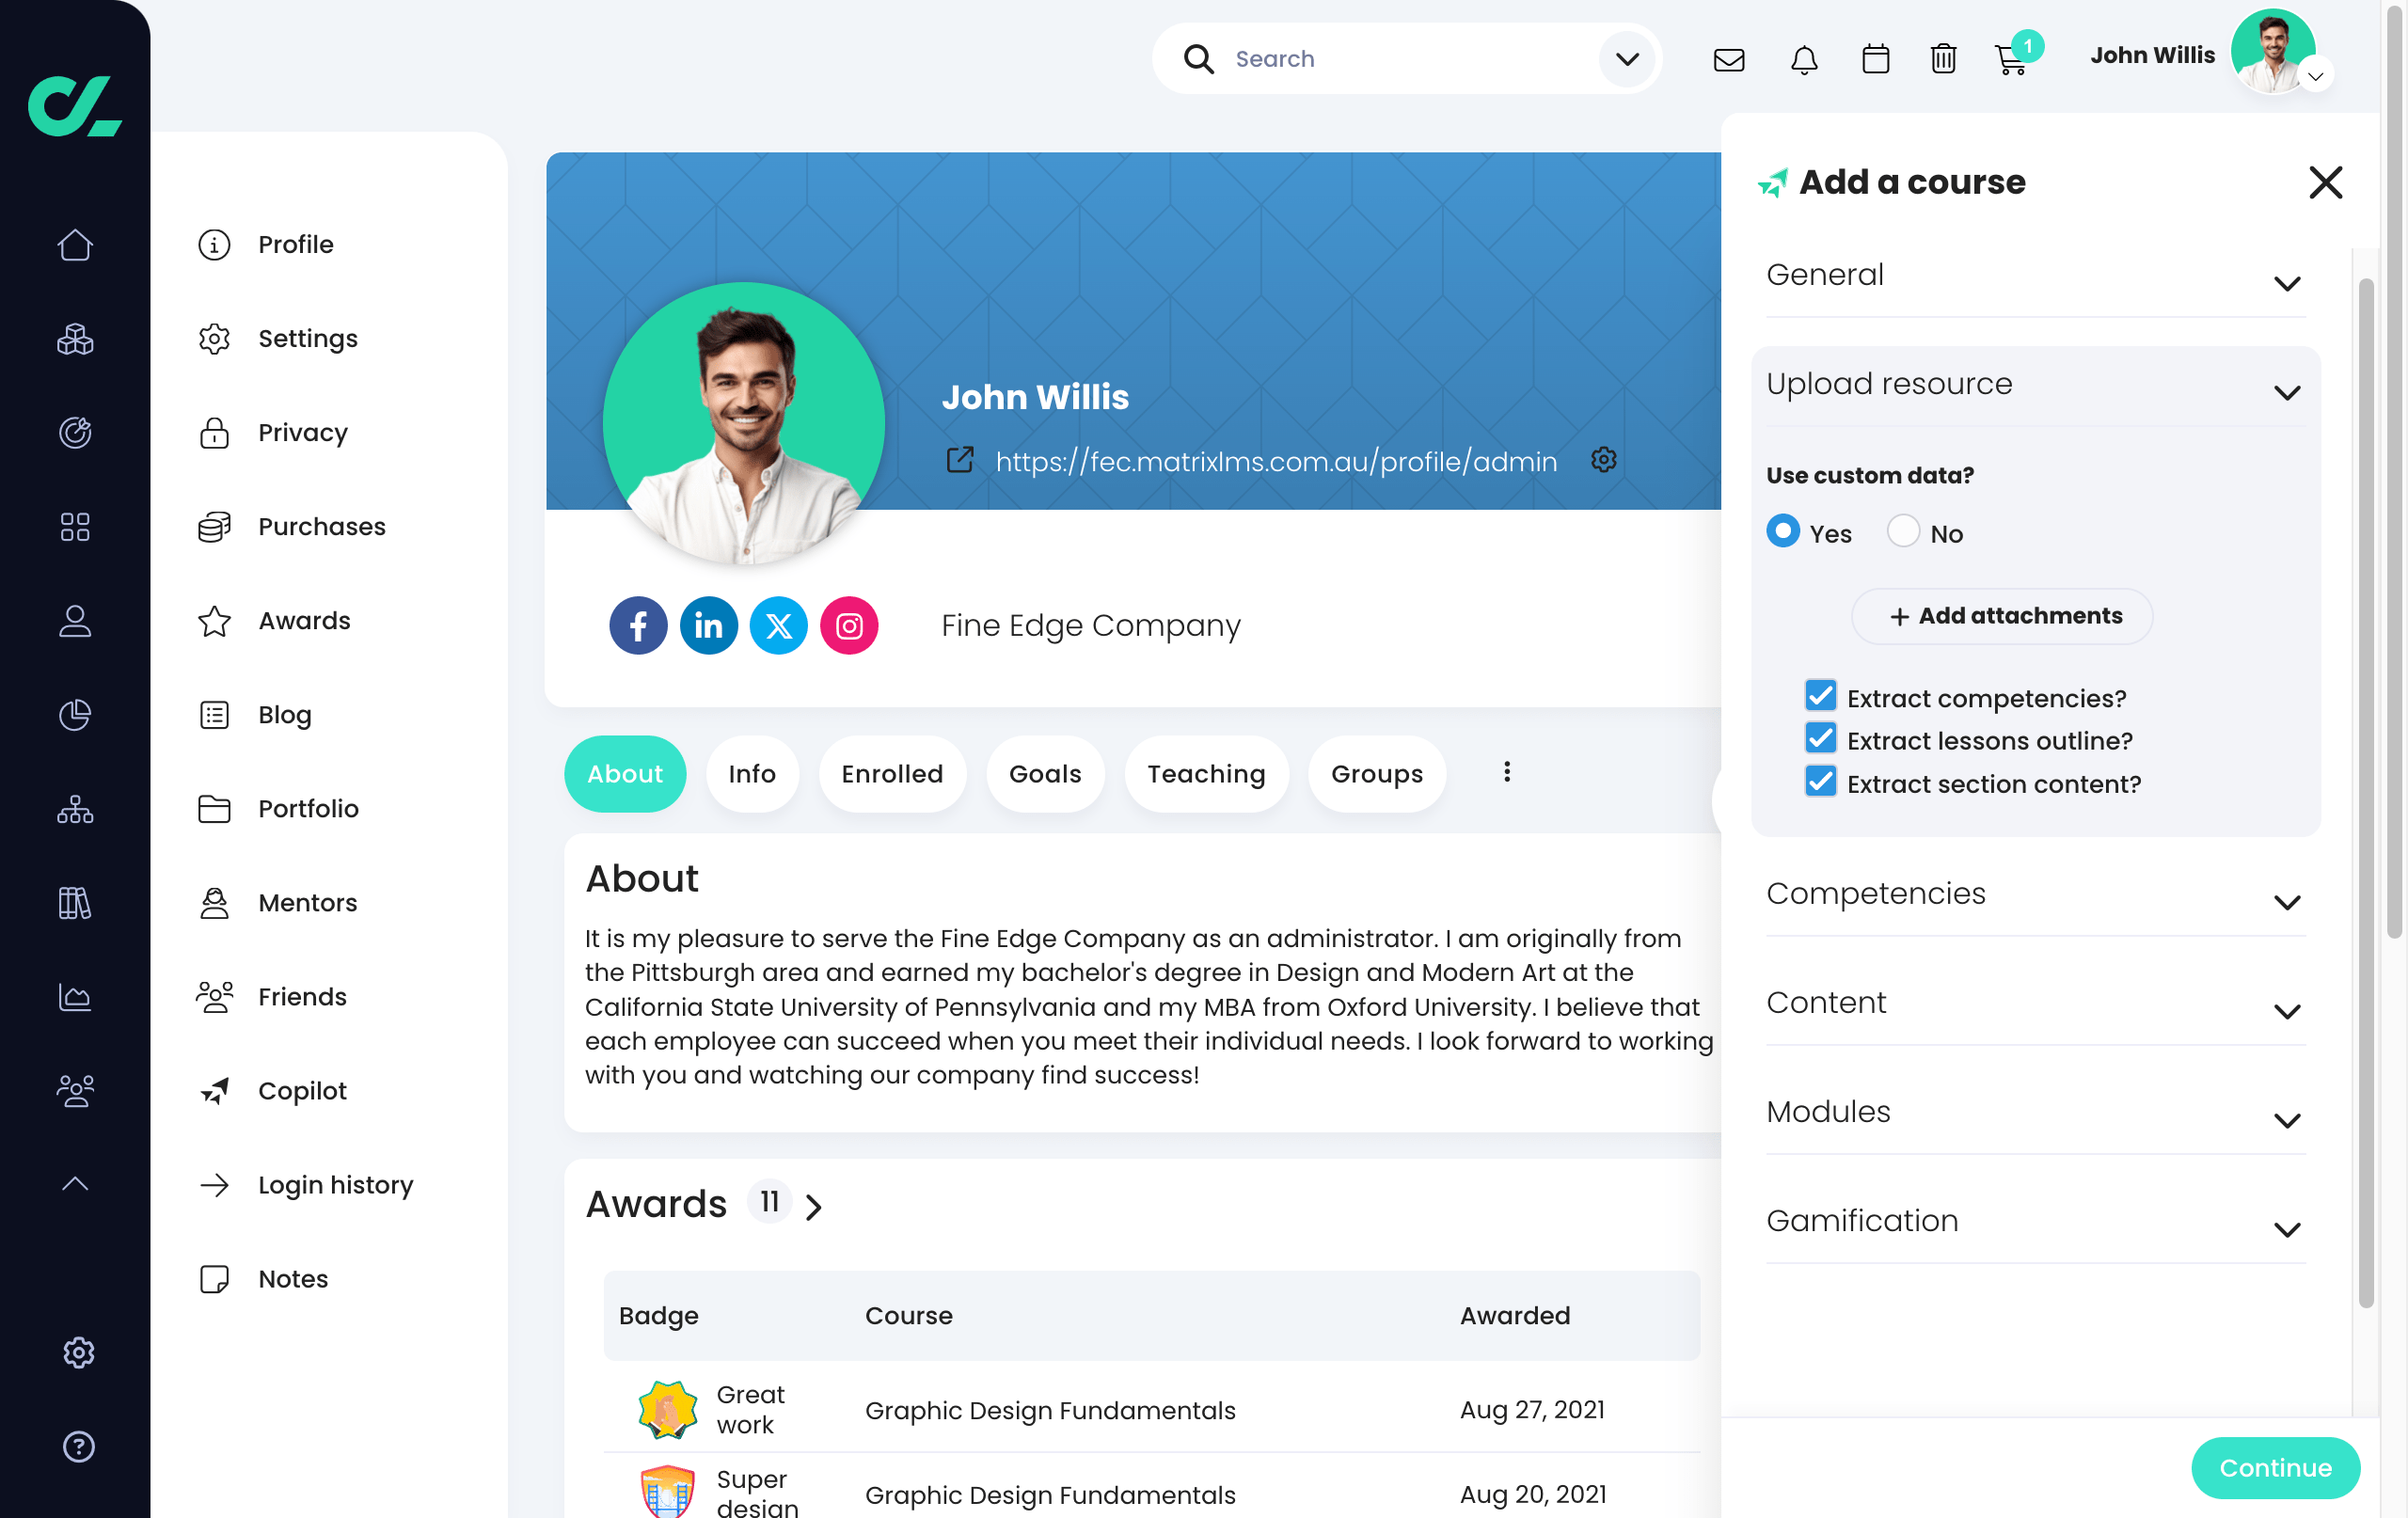Select the No radio button
The width and height of the screenshot is (2408, 1518).
click(x=1902, y=532)
